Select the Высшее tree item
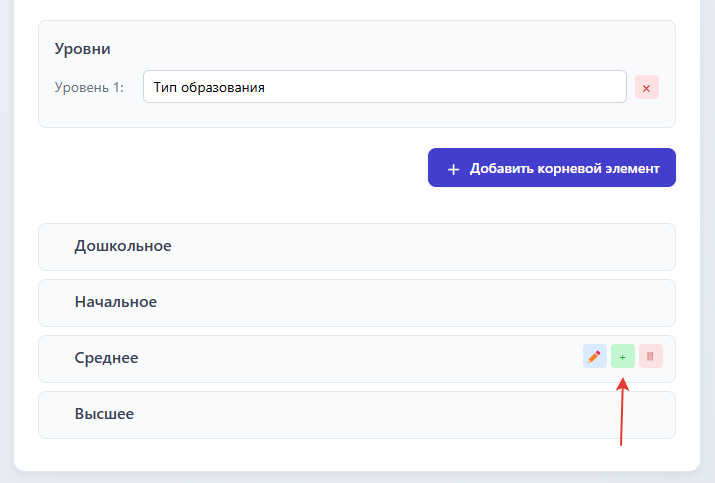 [x=104, y=414]
